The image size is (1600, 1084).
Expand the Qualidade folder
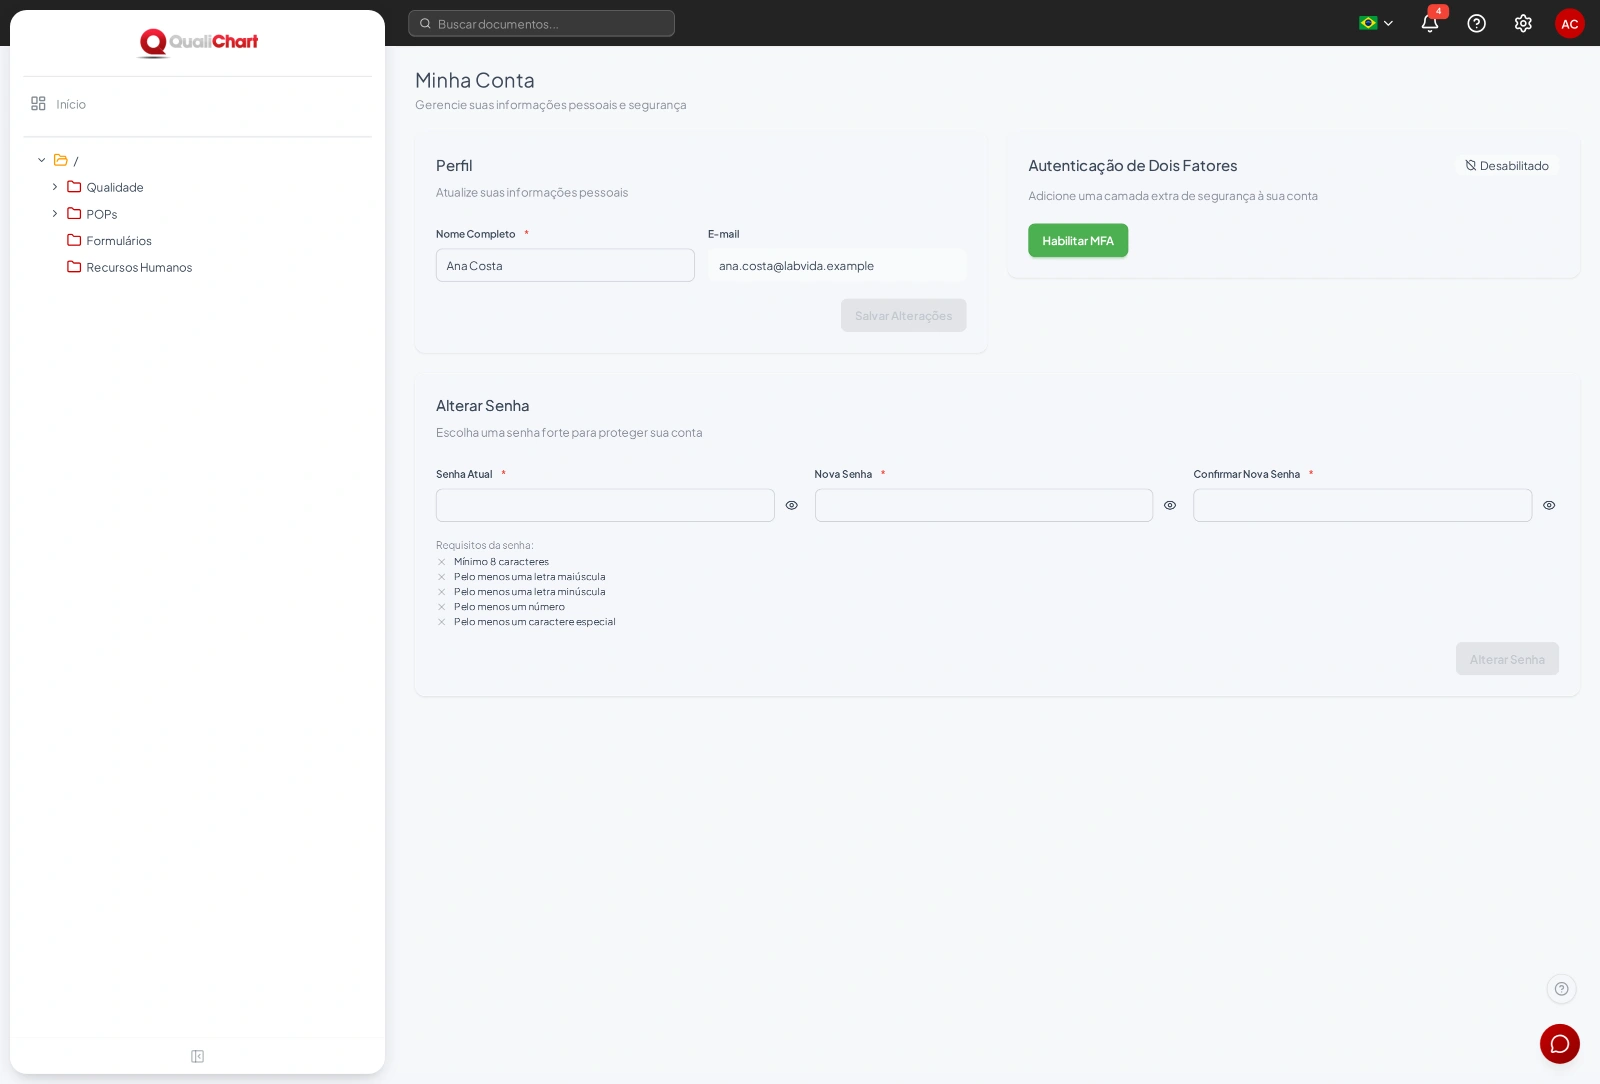pyautogui.click(x=55, y=187)
